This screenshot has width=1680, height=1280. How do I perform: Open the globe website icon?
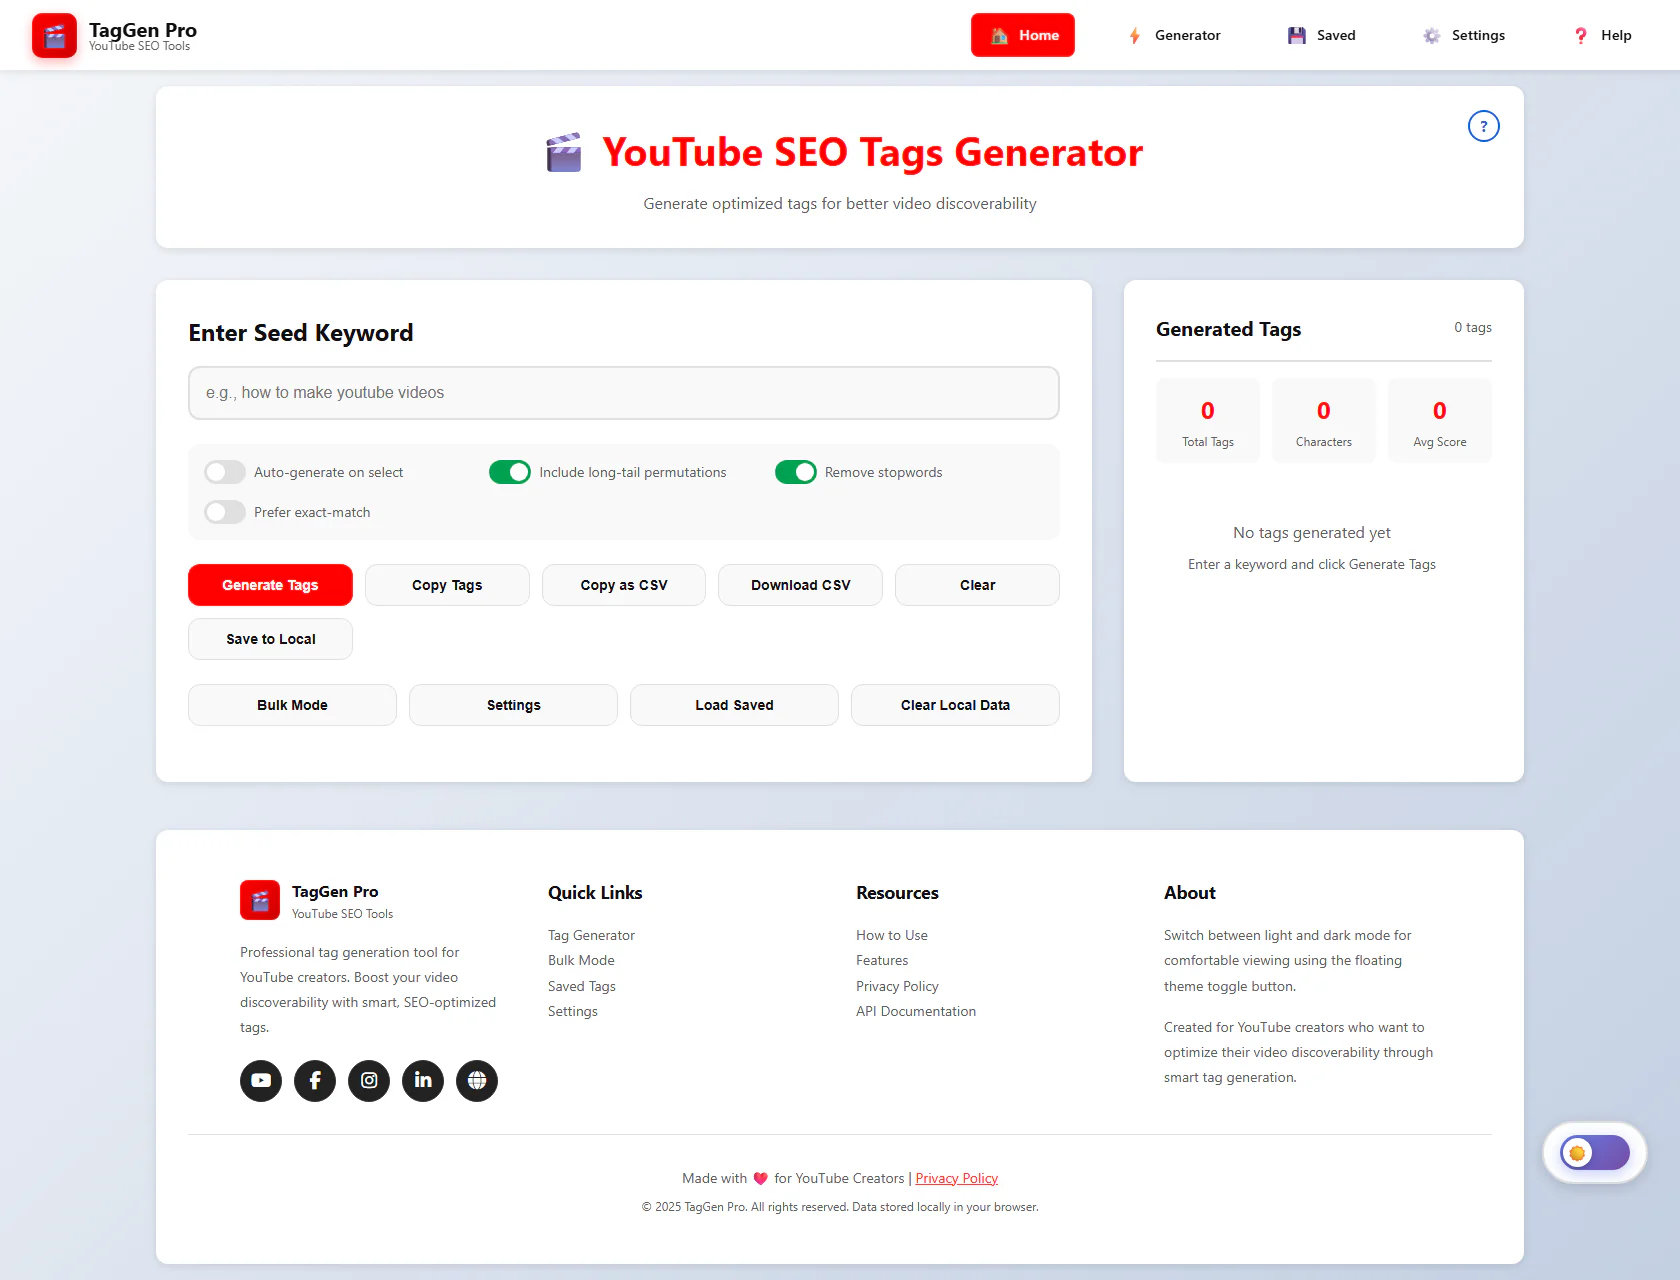pyautogui.click(x=477, y=1081)
